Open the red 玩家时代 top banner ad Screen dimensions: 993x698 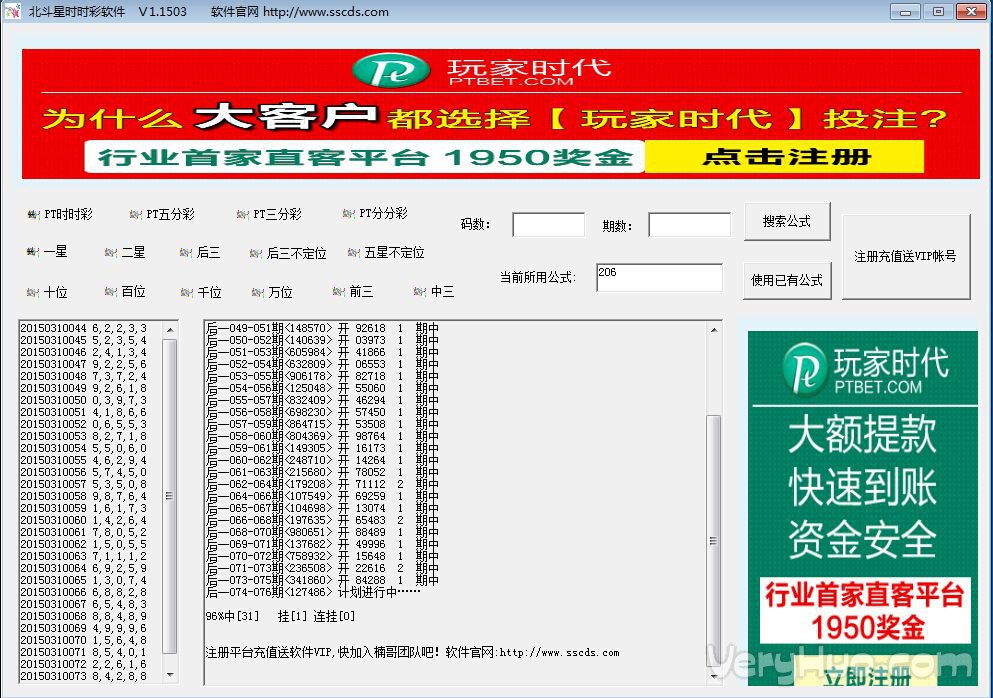point(500,114)
